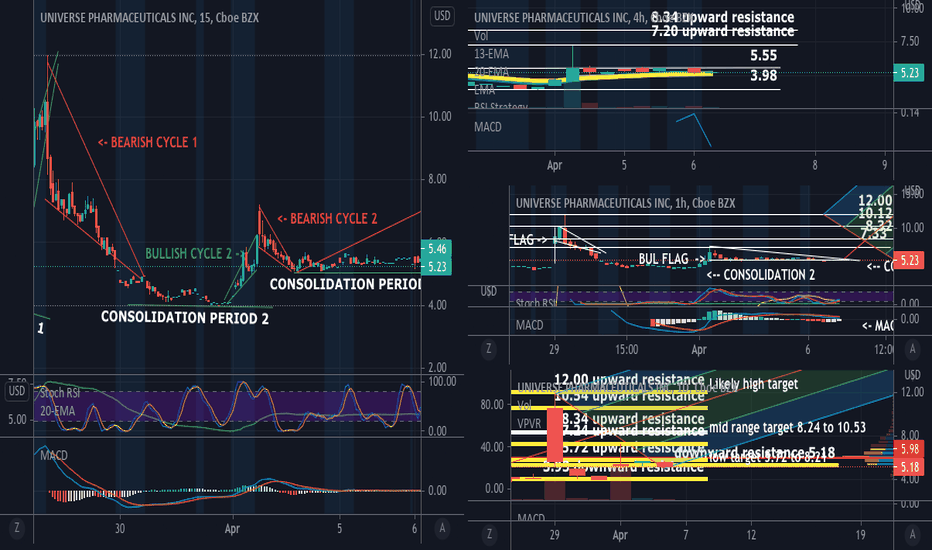Open the USD selector beside Stoch RSI pane
The width and height of the screenshot is (932, 550).
pyautogui.click(x=17, y=391)
